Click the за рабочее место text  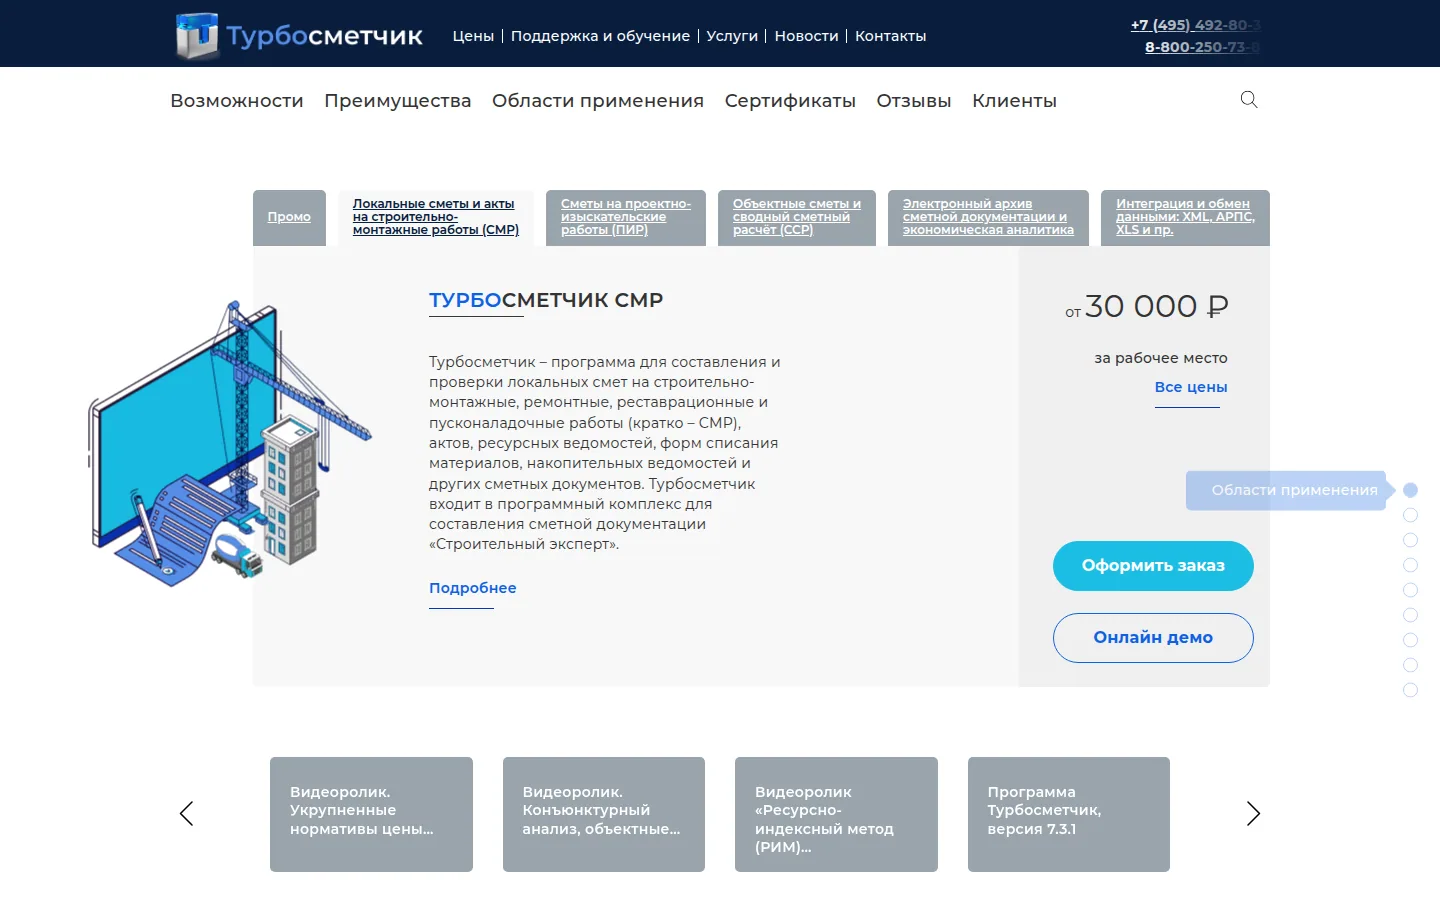coord(1160,358)
